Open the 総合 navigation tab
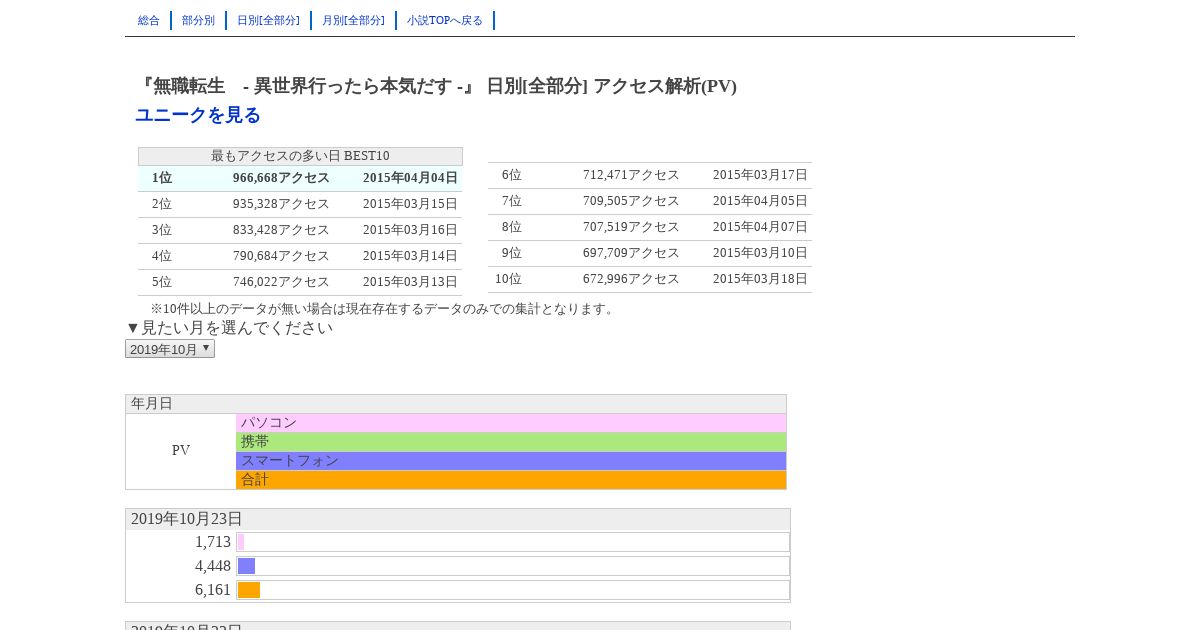This screenshot has width=1200, height=630. [x=149, y=20]
